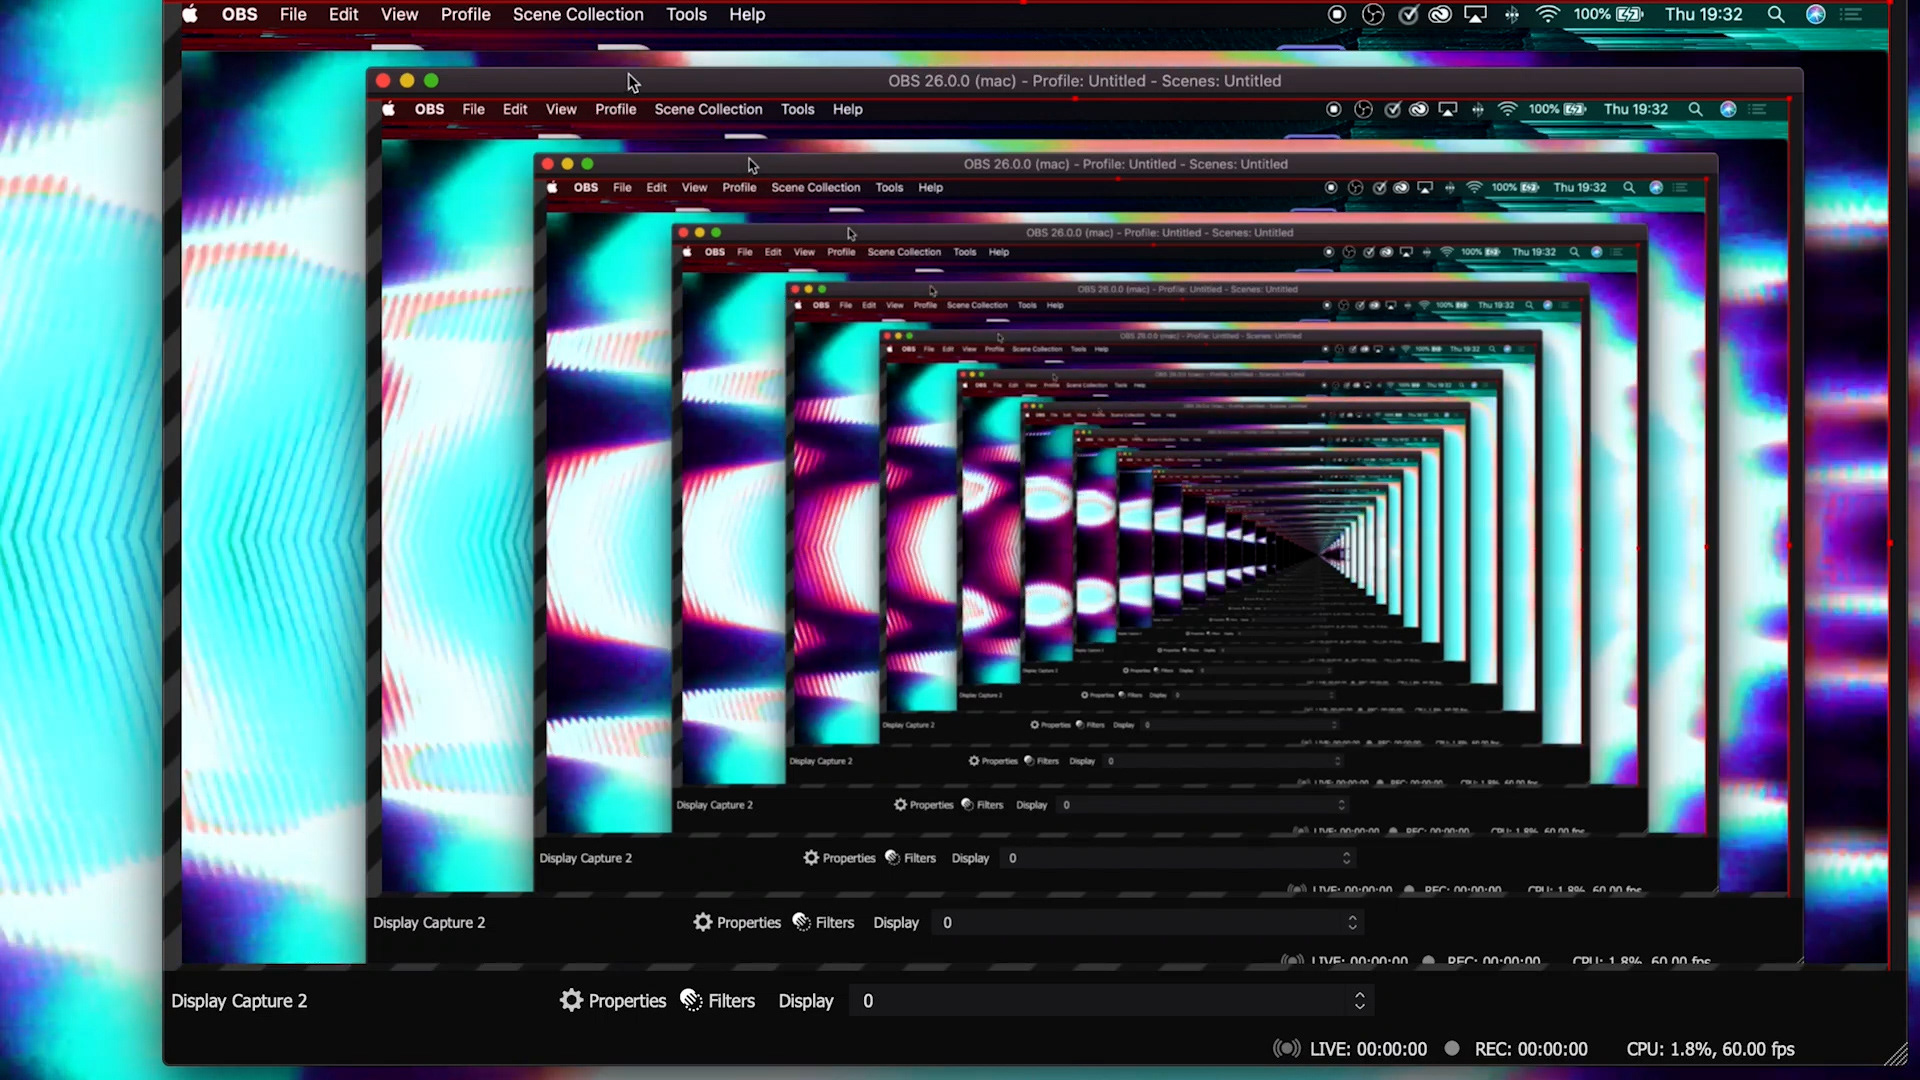Click the OBS icon in the top macOS menu bar tray
The image size is (1920, 1080).
pyautogui.click(x=1373, y=14)
